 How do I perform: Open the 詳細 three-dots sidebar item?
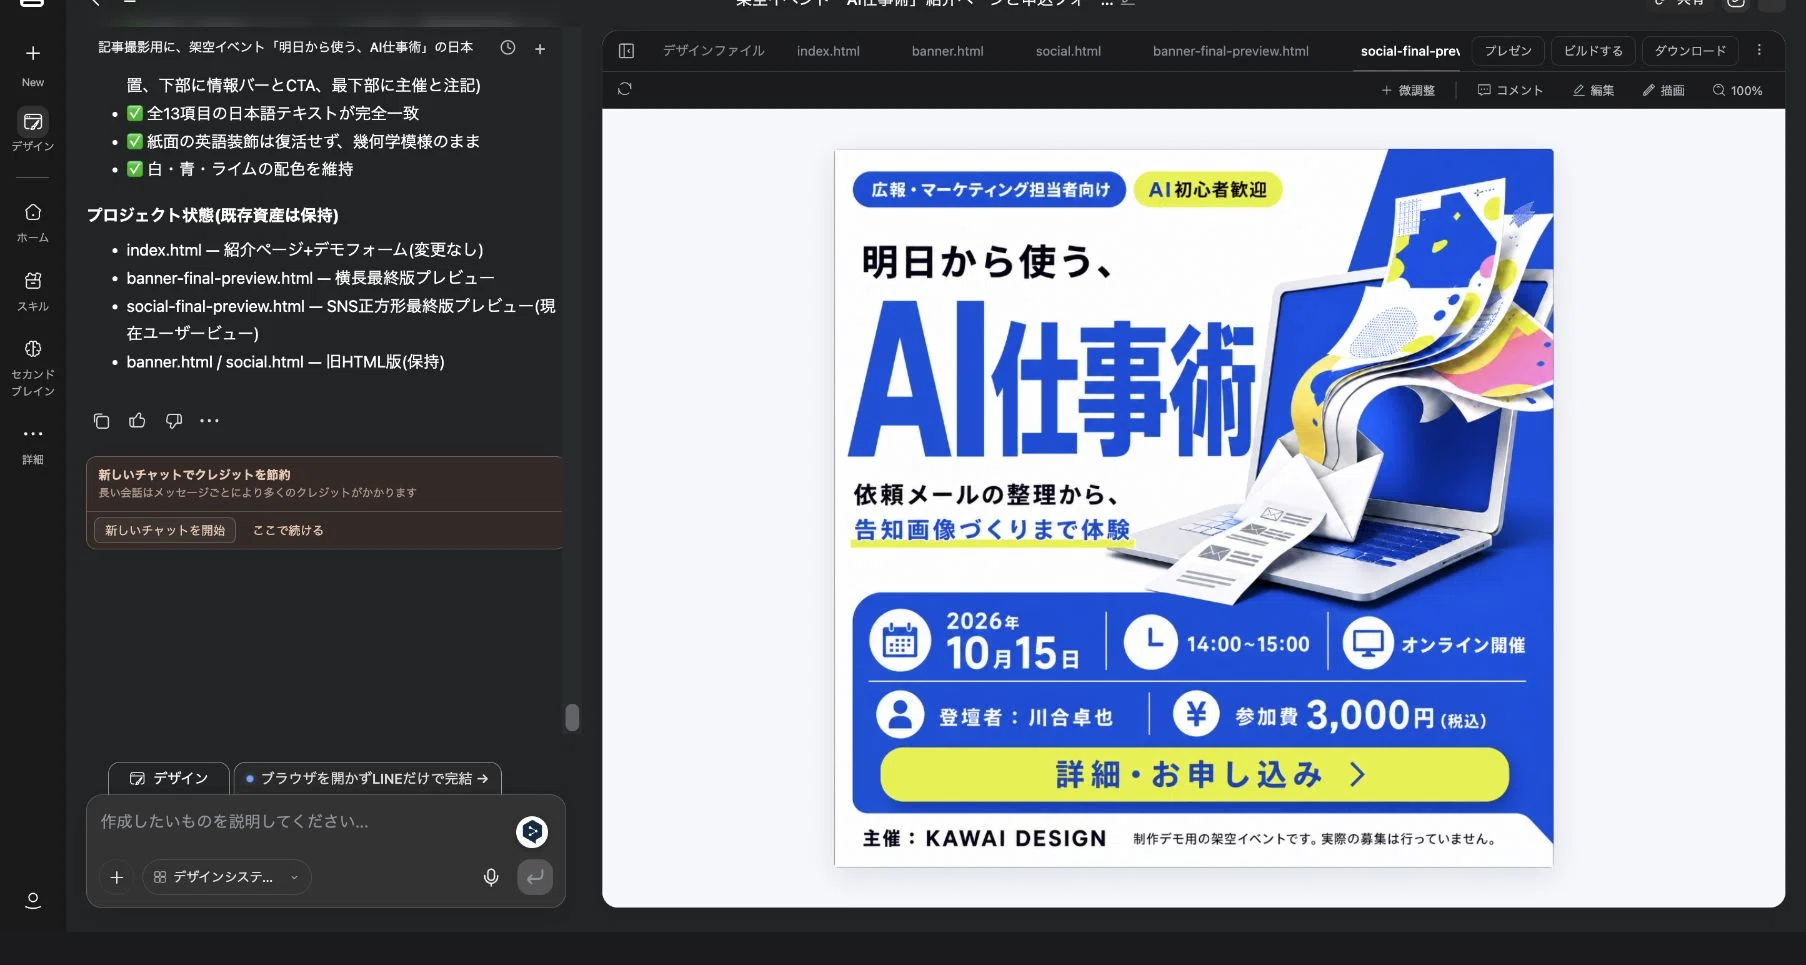pyautogui.click(x=33, y=445)
